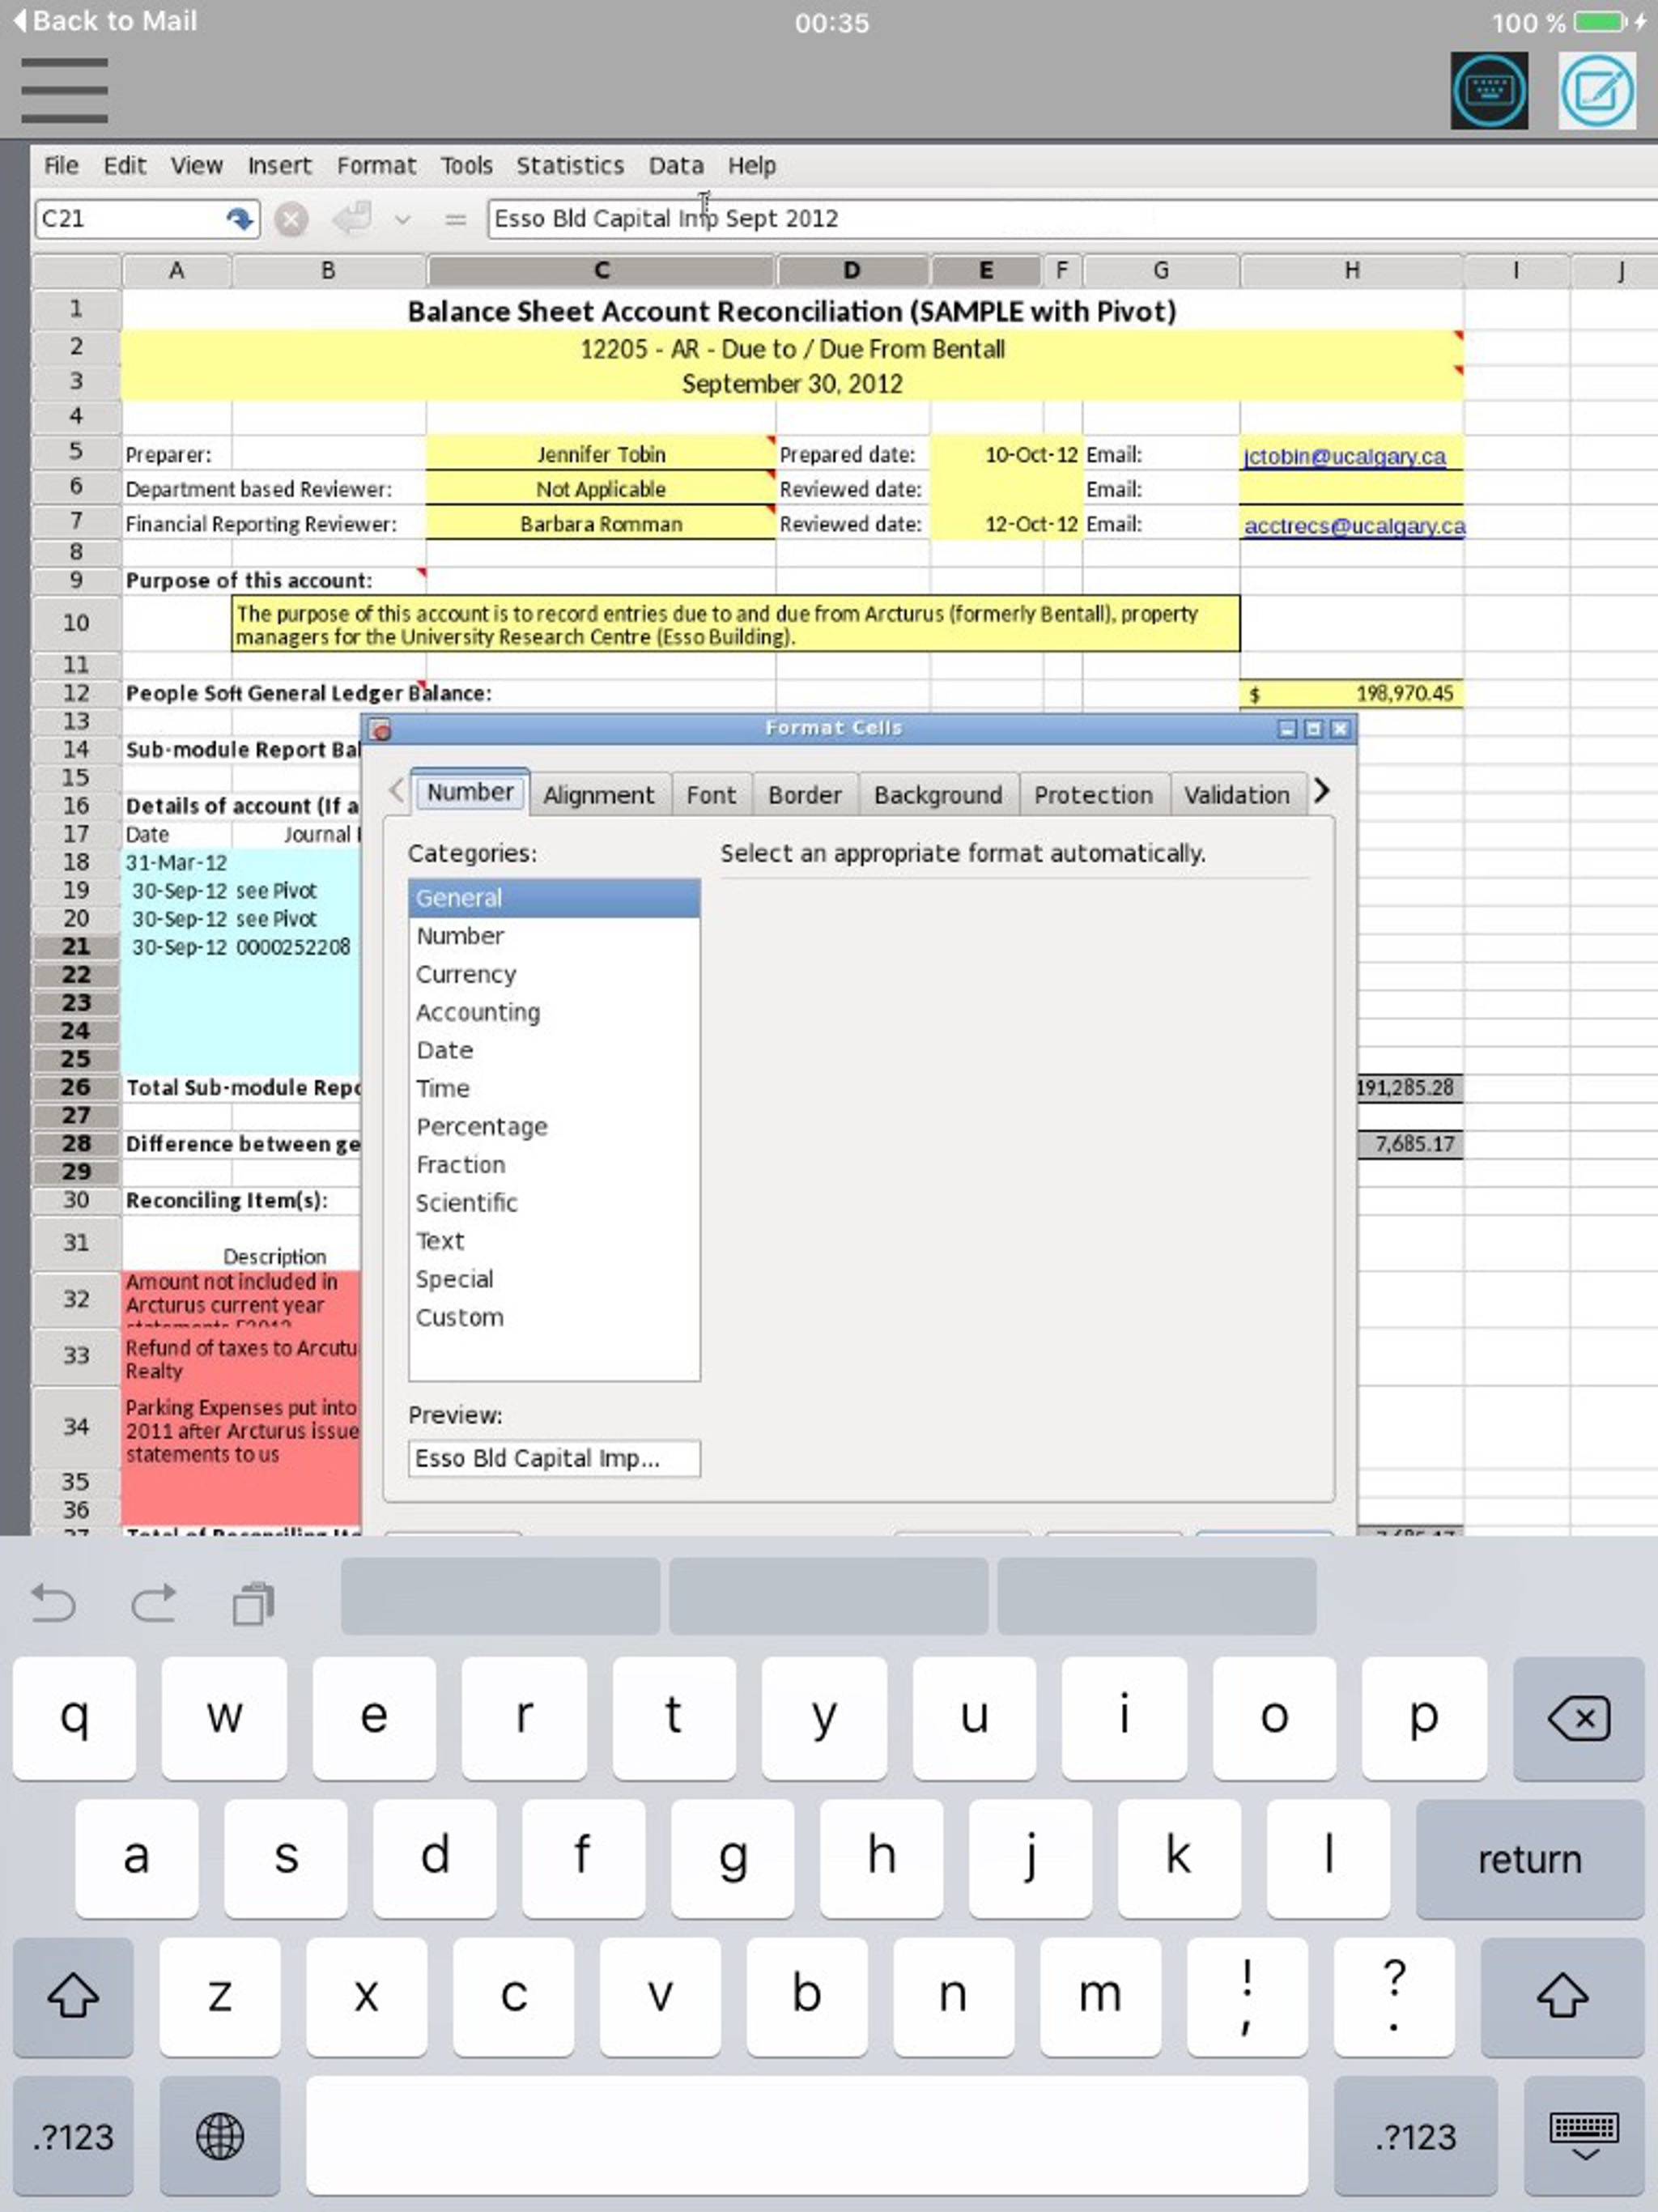This screenshot has height=2212, width=1658.
Task: Click the accept entry arrow icon
Action: tap(352, 219)
